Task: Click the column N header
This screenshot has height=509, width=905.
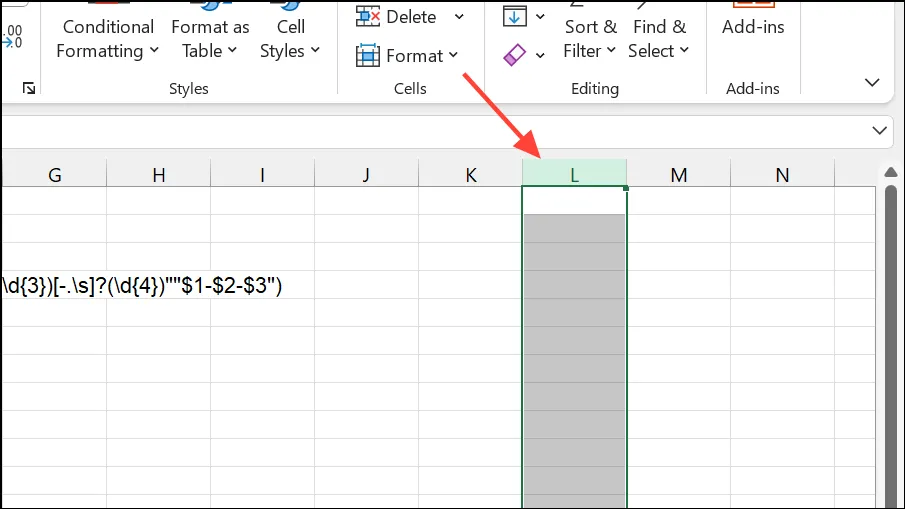Action: click(x=782, y=174)
